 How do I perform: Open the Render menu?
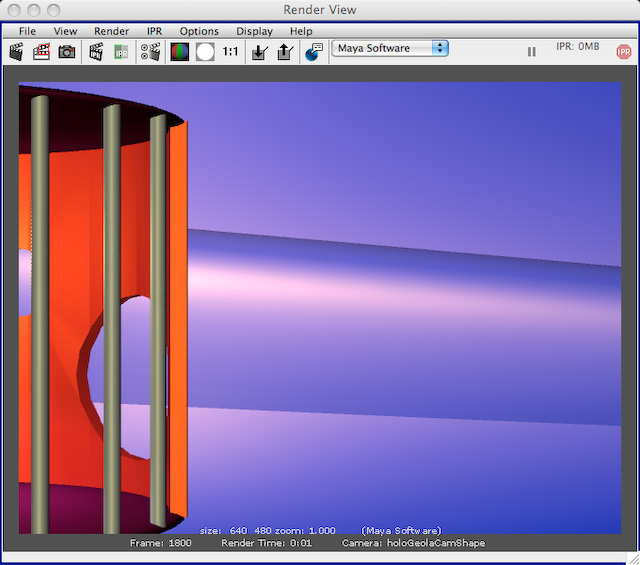point(111,31)
